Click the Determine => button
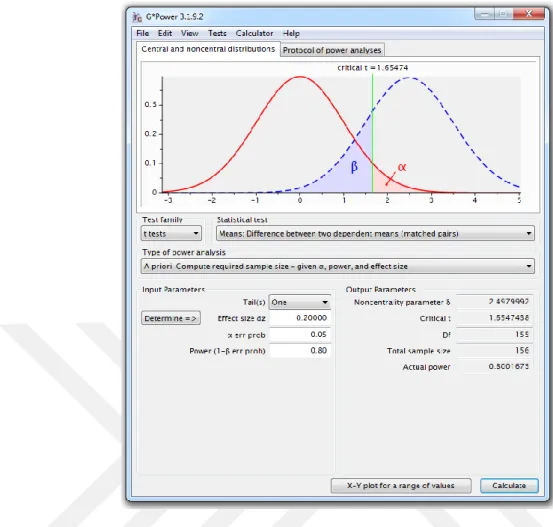 [171, 318]
